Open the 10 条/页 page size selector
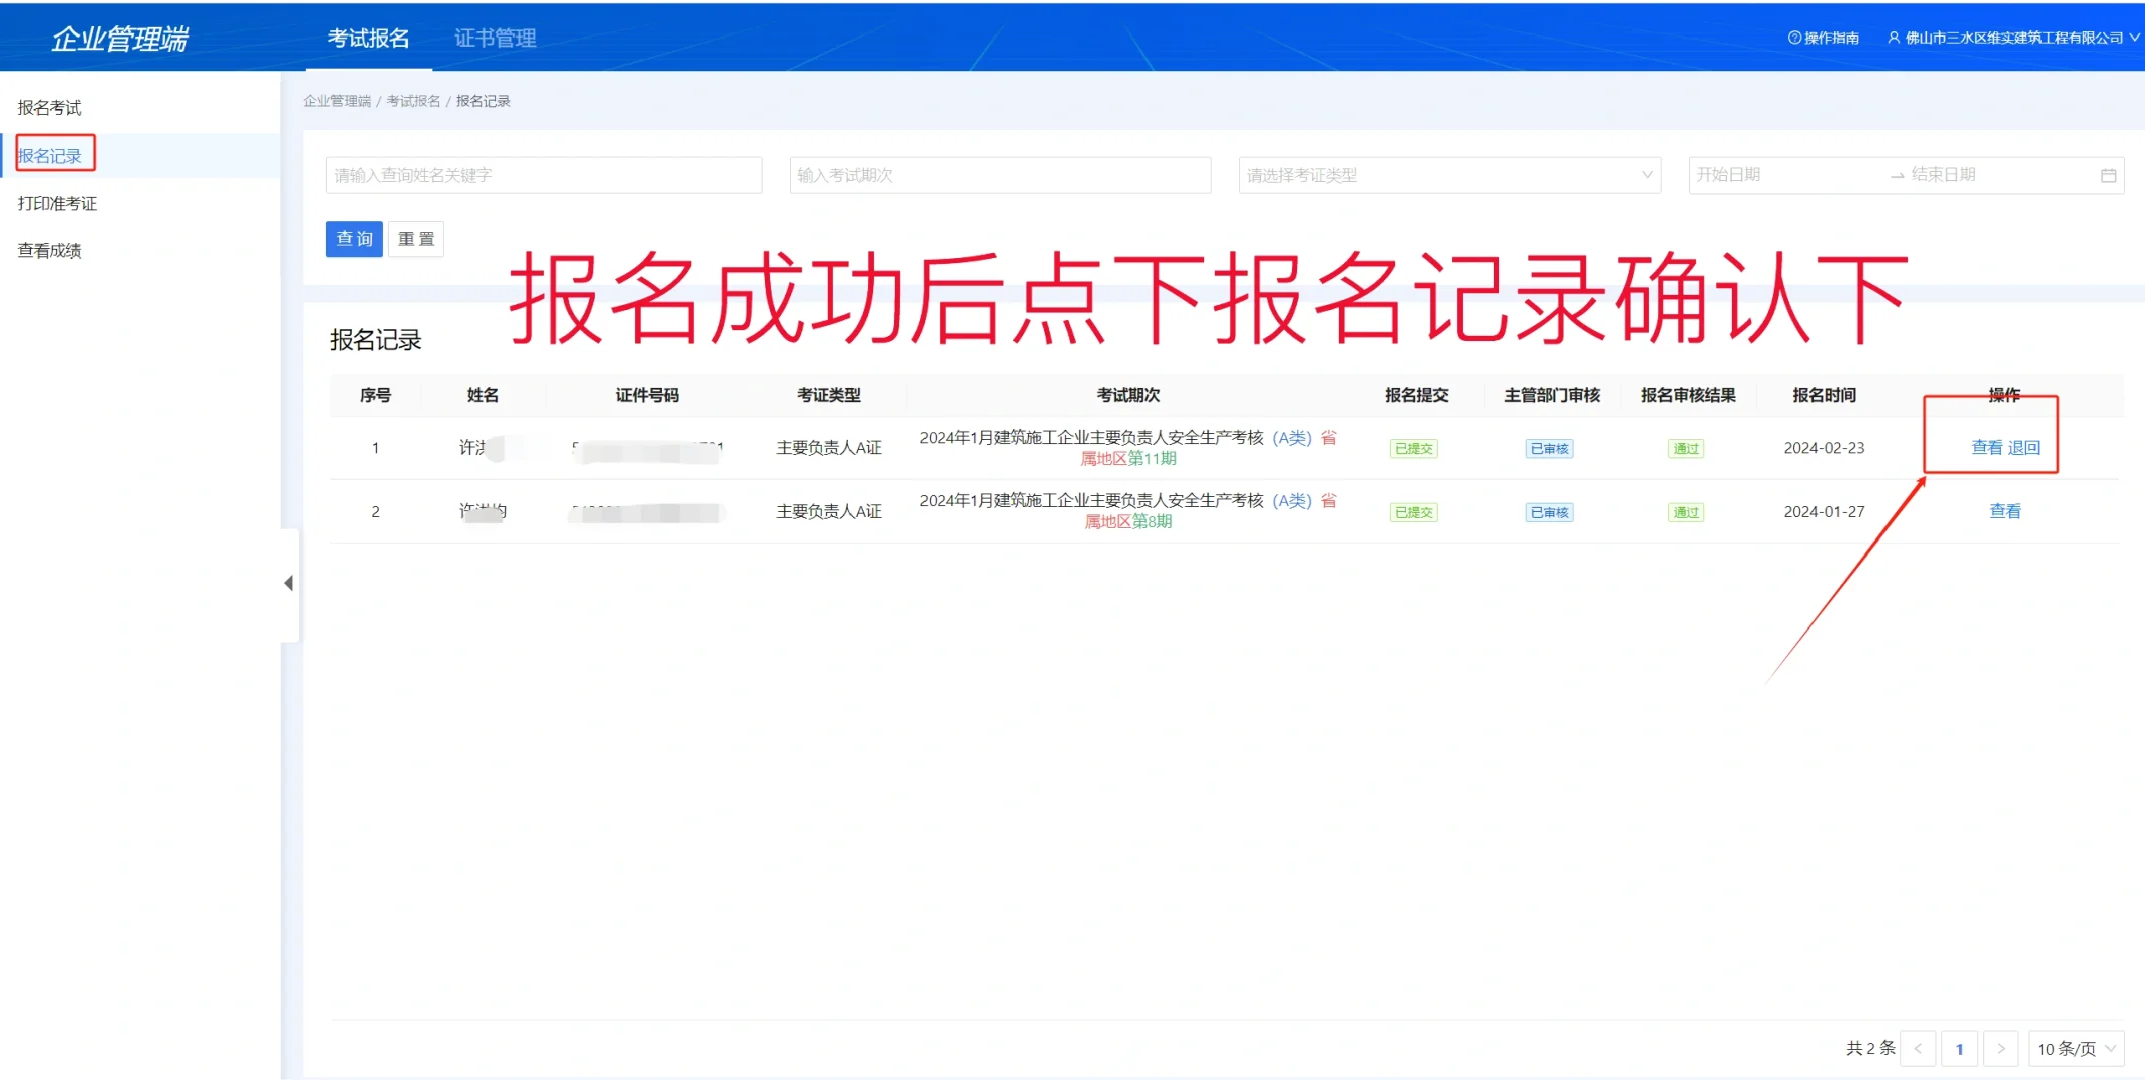The width and height of the screenshot is (2145, 1080). tap(2076, 1048)
